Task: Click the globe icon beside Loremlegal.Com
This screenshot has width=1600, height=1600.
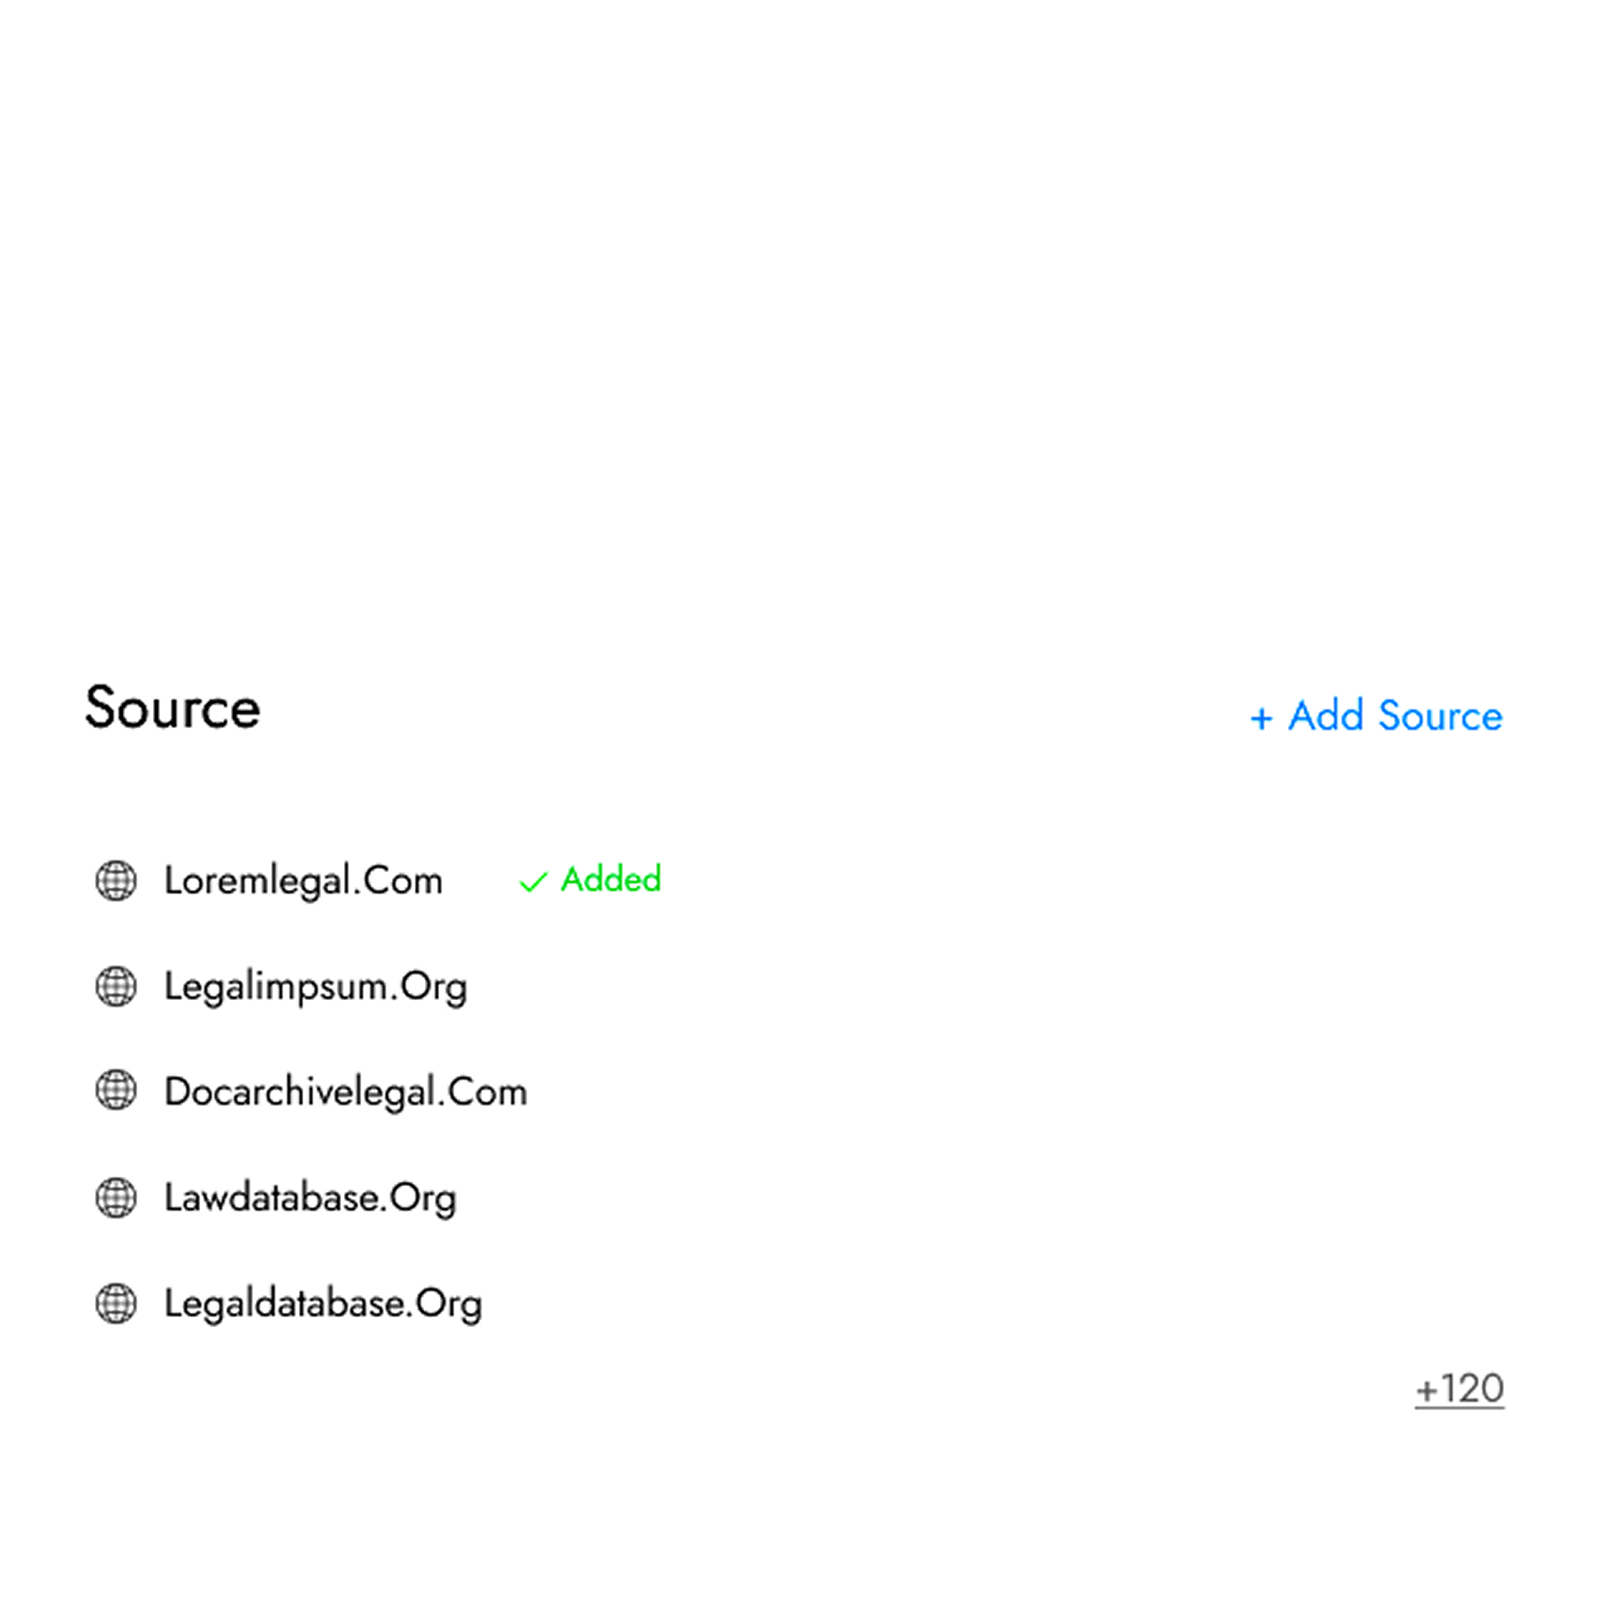Action: click(116, 882)
